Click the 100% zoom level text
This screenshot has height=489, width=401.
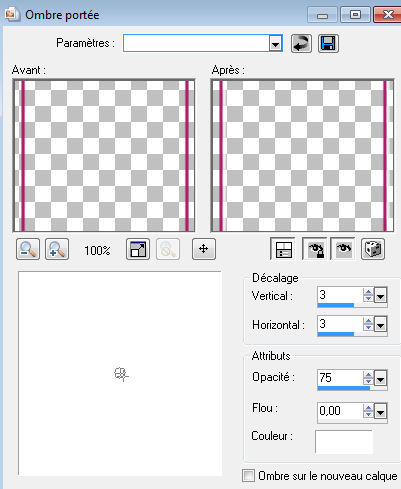(97, 250)
